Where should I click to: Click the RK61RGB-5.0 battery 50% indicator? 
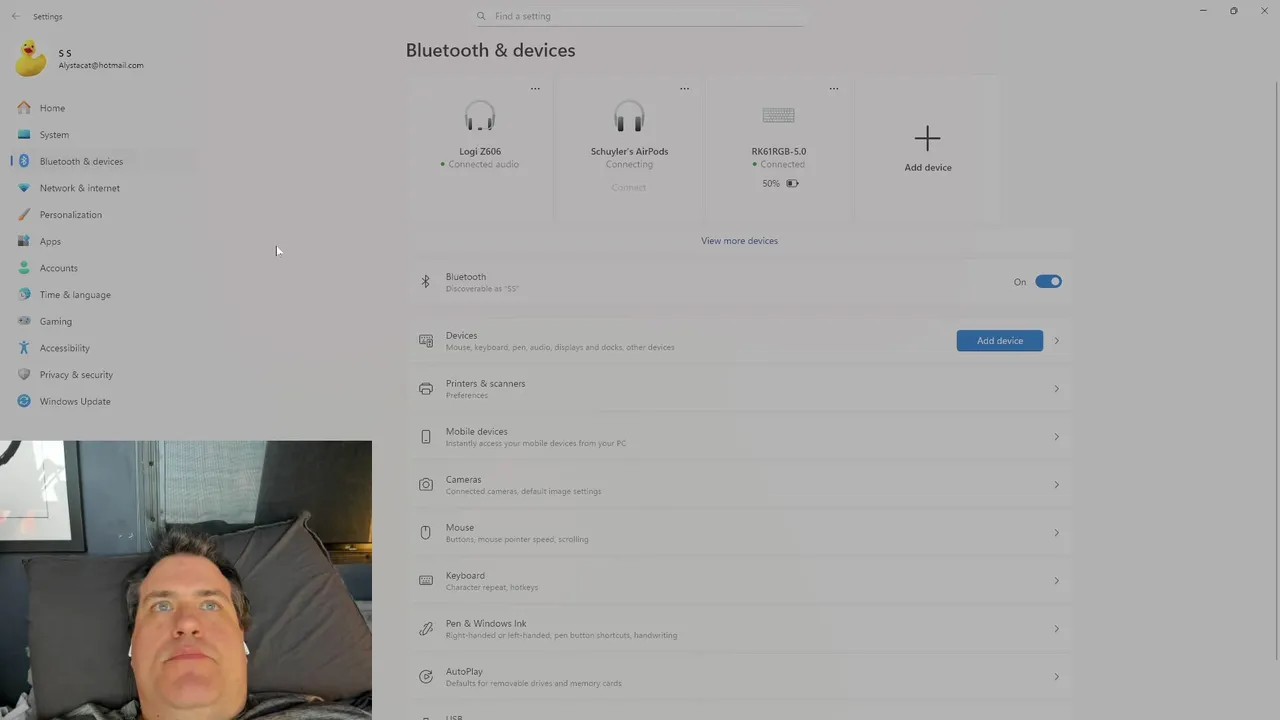(780, 184)
